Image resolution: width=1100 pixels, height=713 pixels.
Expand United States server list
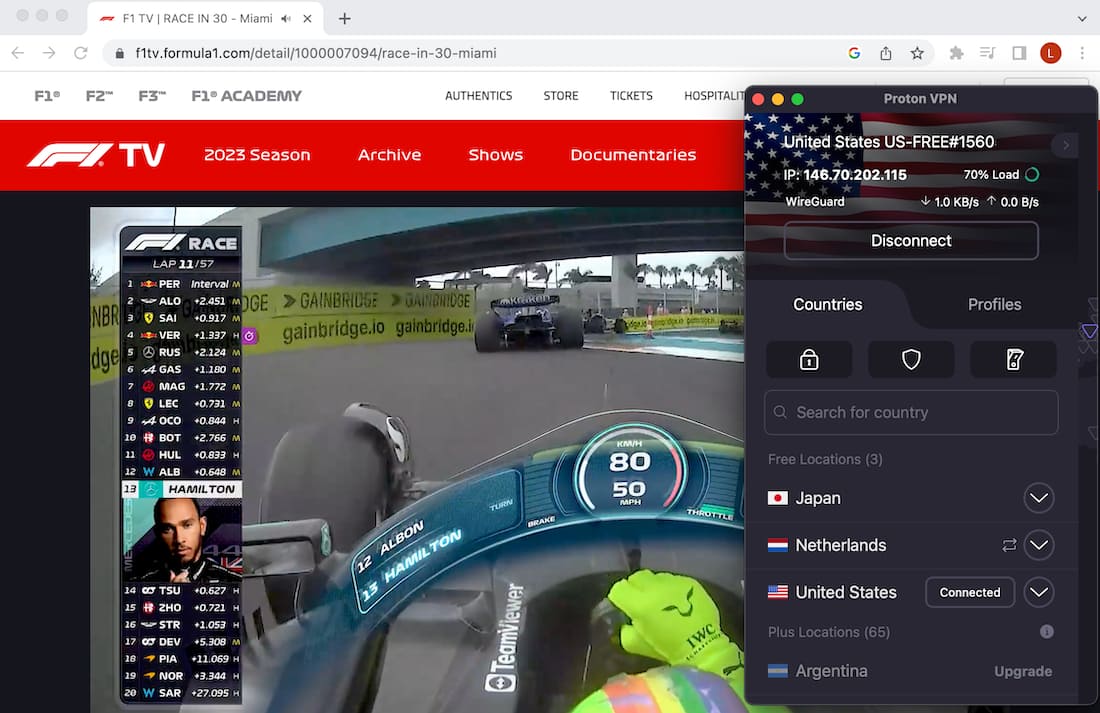[1038, 592]
